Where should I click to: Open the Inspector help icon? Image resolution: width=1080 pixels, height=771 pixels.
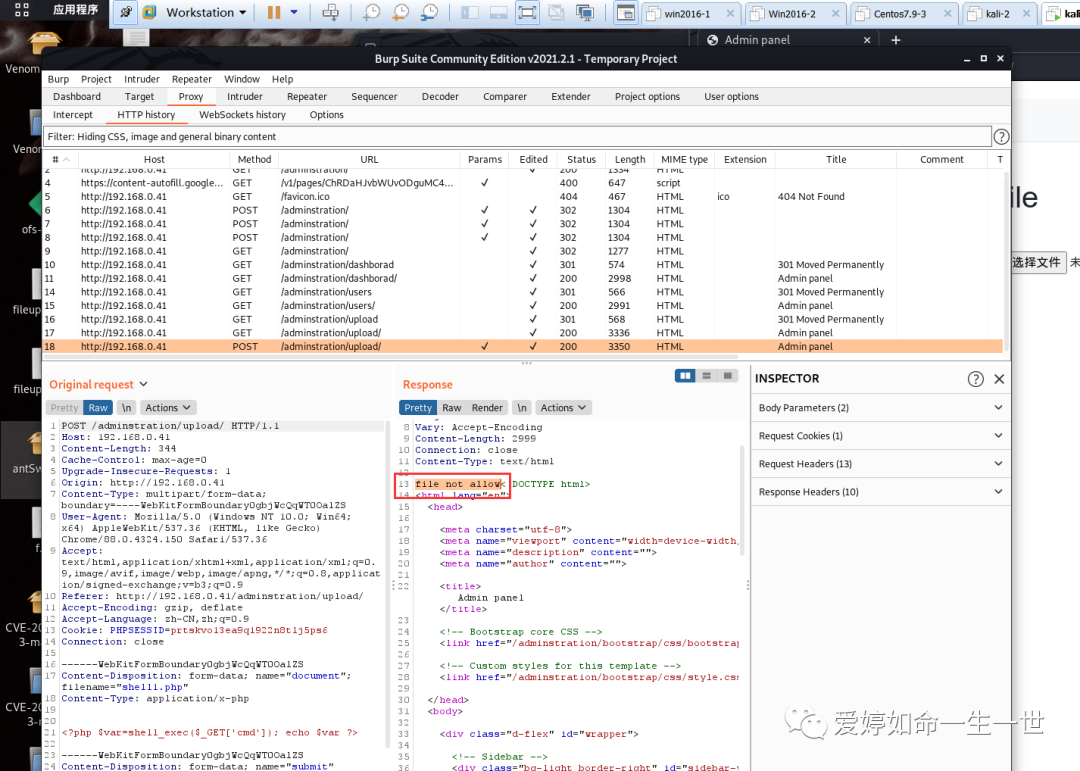pyautogui.click(x=975, y=378)
